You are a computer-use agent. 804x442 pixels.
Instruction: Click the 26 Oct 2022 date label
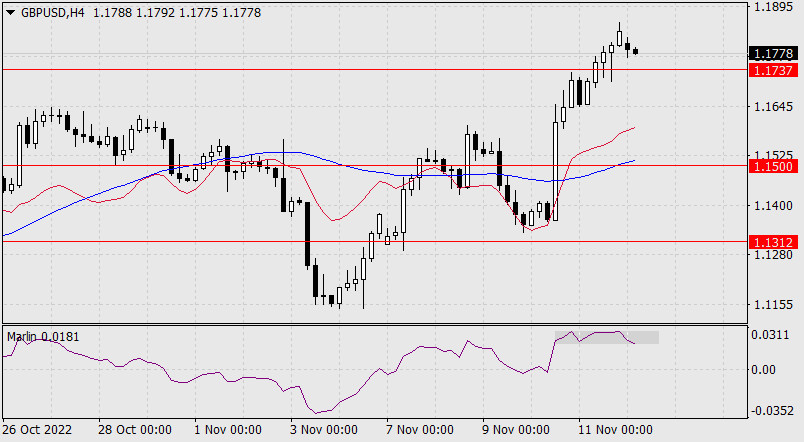coord(38,430)
